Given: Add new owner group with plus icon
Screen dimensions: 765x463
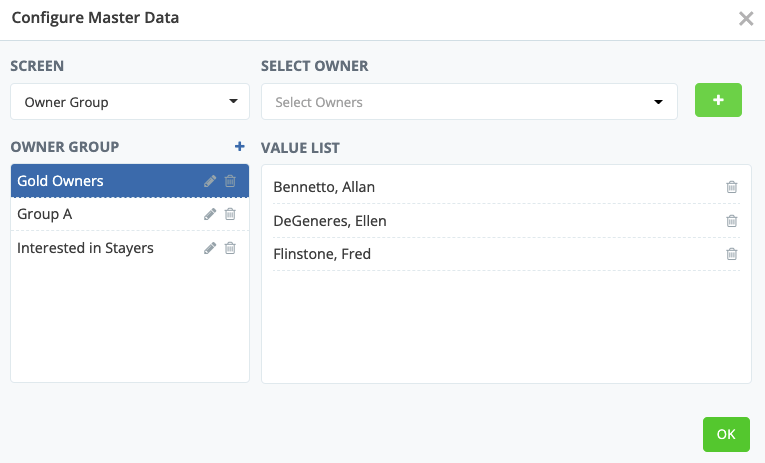Looking at the screenshot, I should point(239,147).
